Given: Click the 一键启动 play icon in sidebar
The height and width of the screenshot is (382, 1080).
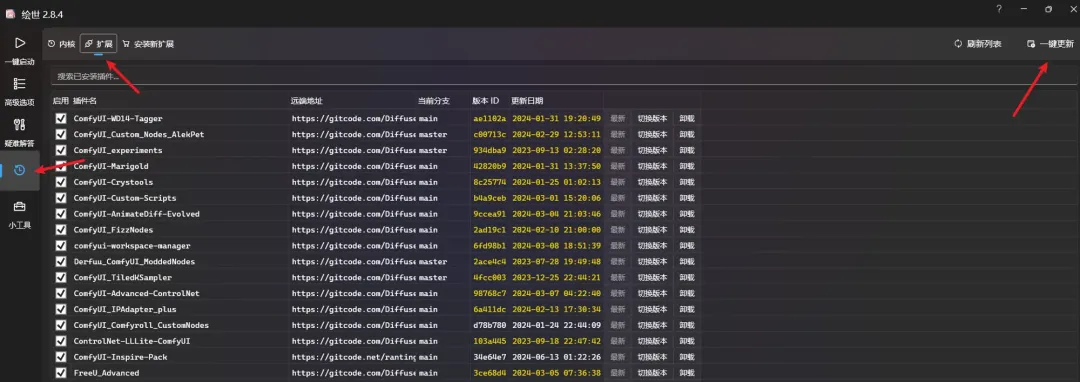Looking at the screenshot, I should point(20,43).
